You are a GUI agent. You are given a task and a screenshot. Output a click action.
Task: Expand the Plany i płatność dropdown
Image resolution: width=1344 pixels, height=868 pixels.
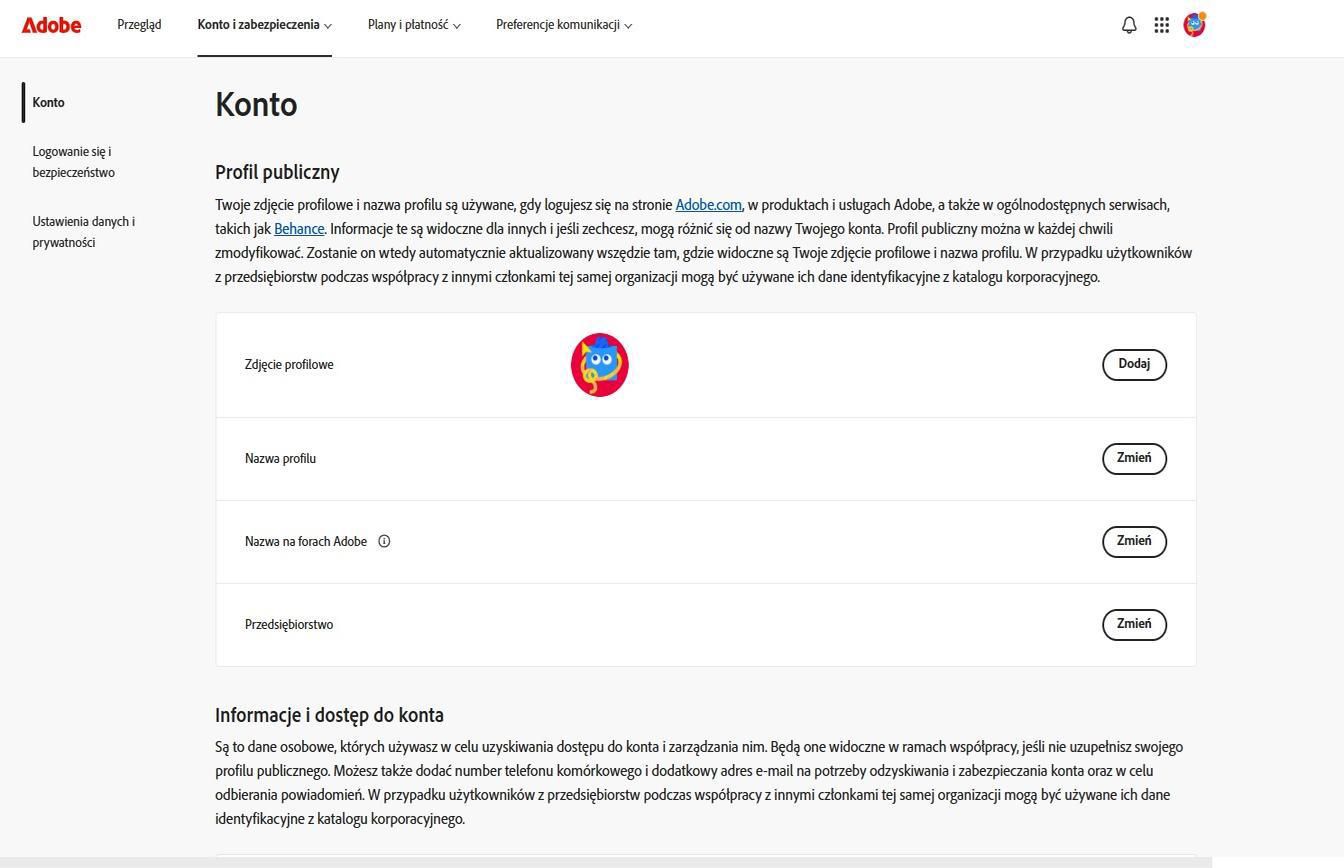414,25
